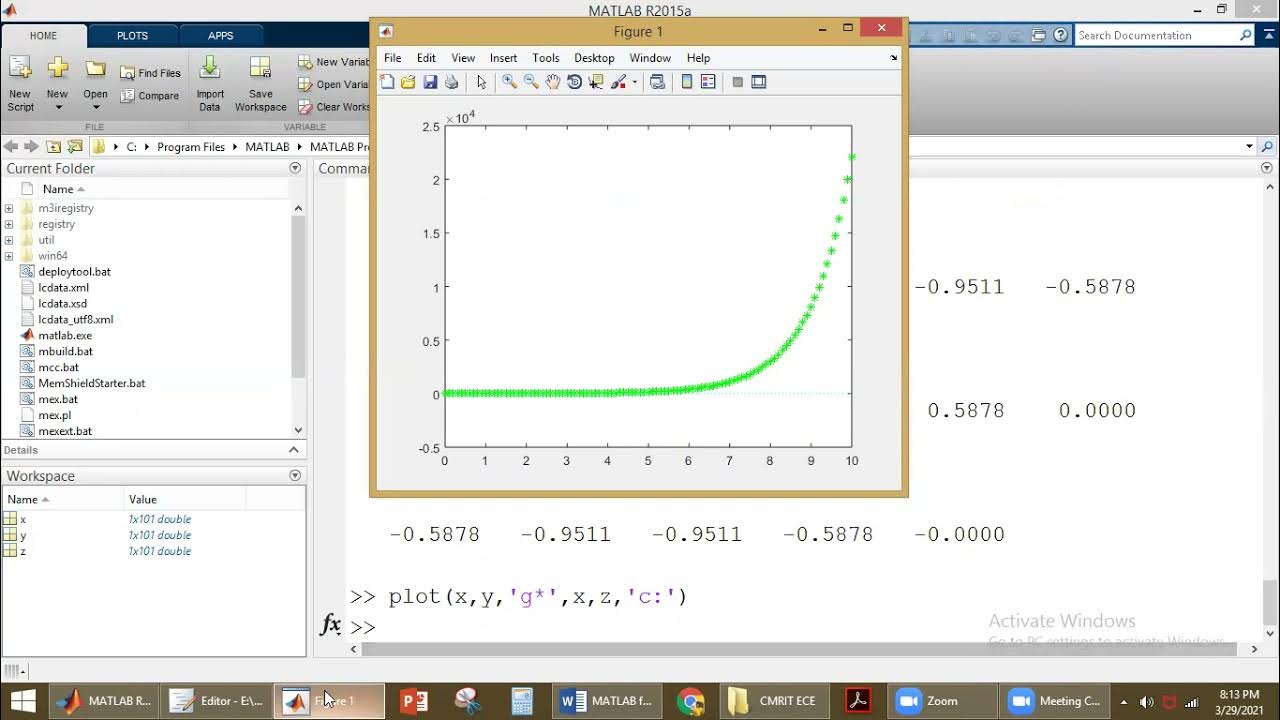Select the Pan hand tool
Image resolution: width=1280 pixels, height=720 pixels.
pos(552,82)
